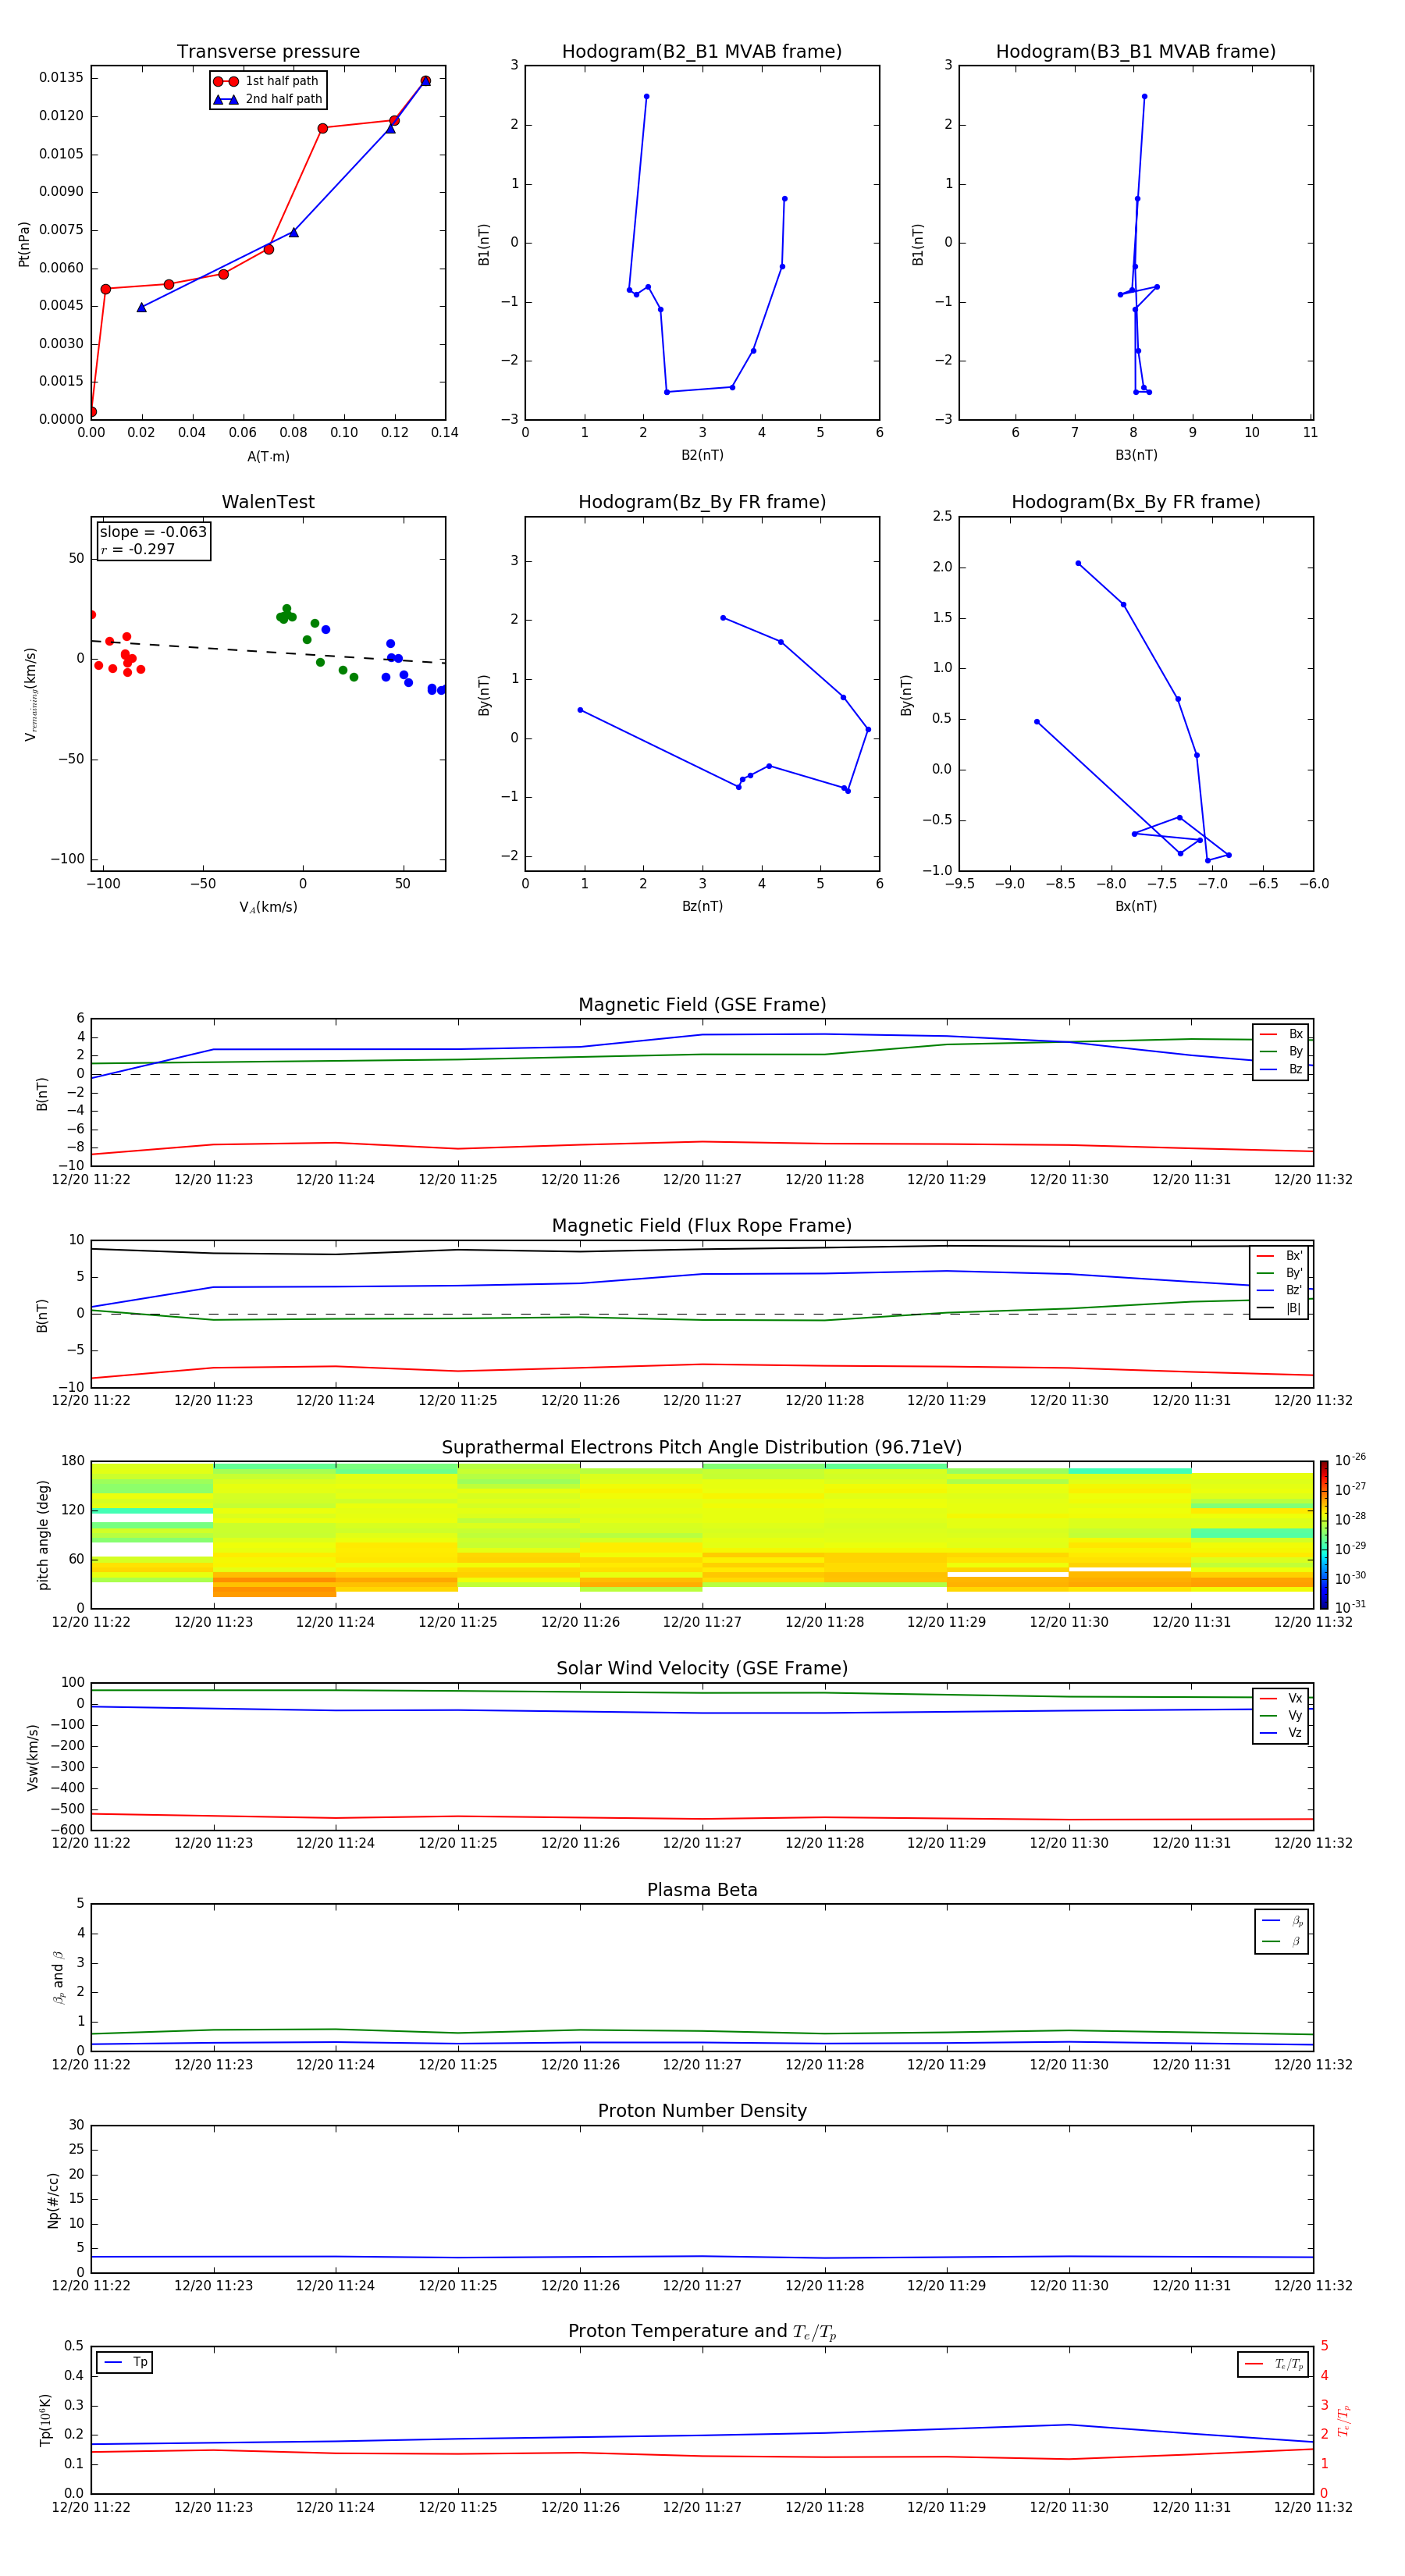The height and width of the screenshot is (2576, 1405).
Task: Click the red Te/Tp right-side axis label
Action: (x=1344, y=2420)
